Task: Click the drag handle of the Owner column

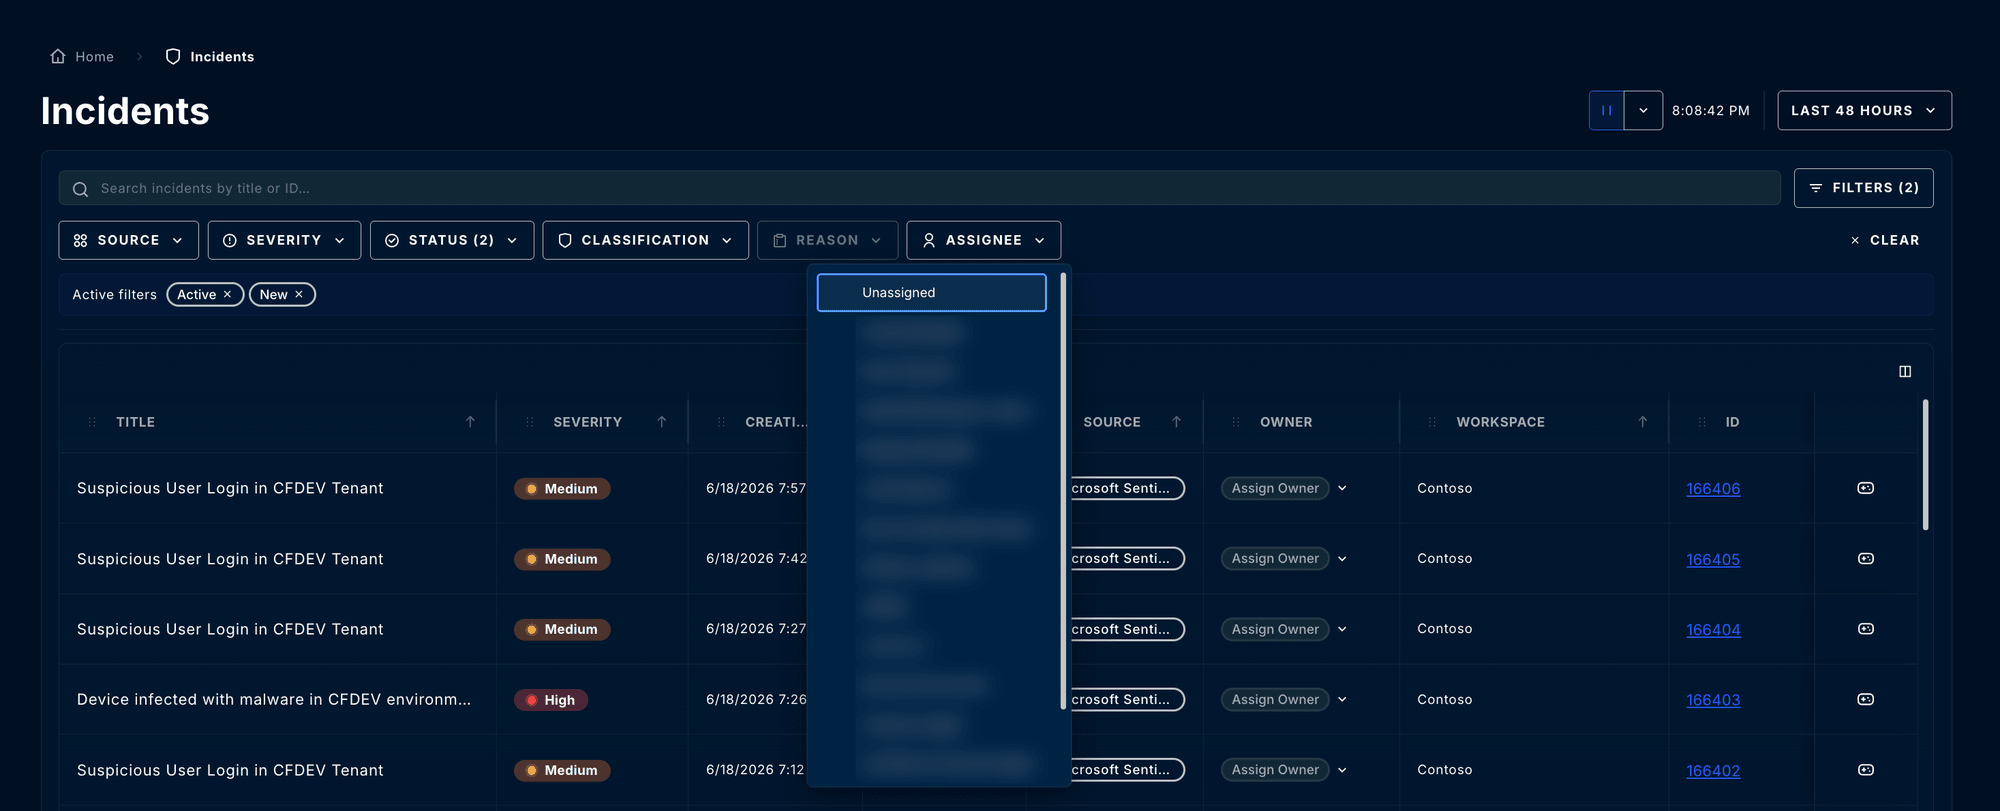Action: [1236, 422]
